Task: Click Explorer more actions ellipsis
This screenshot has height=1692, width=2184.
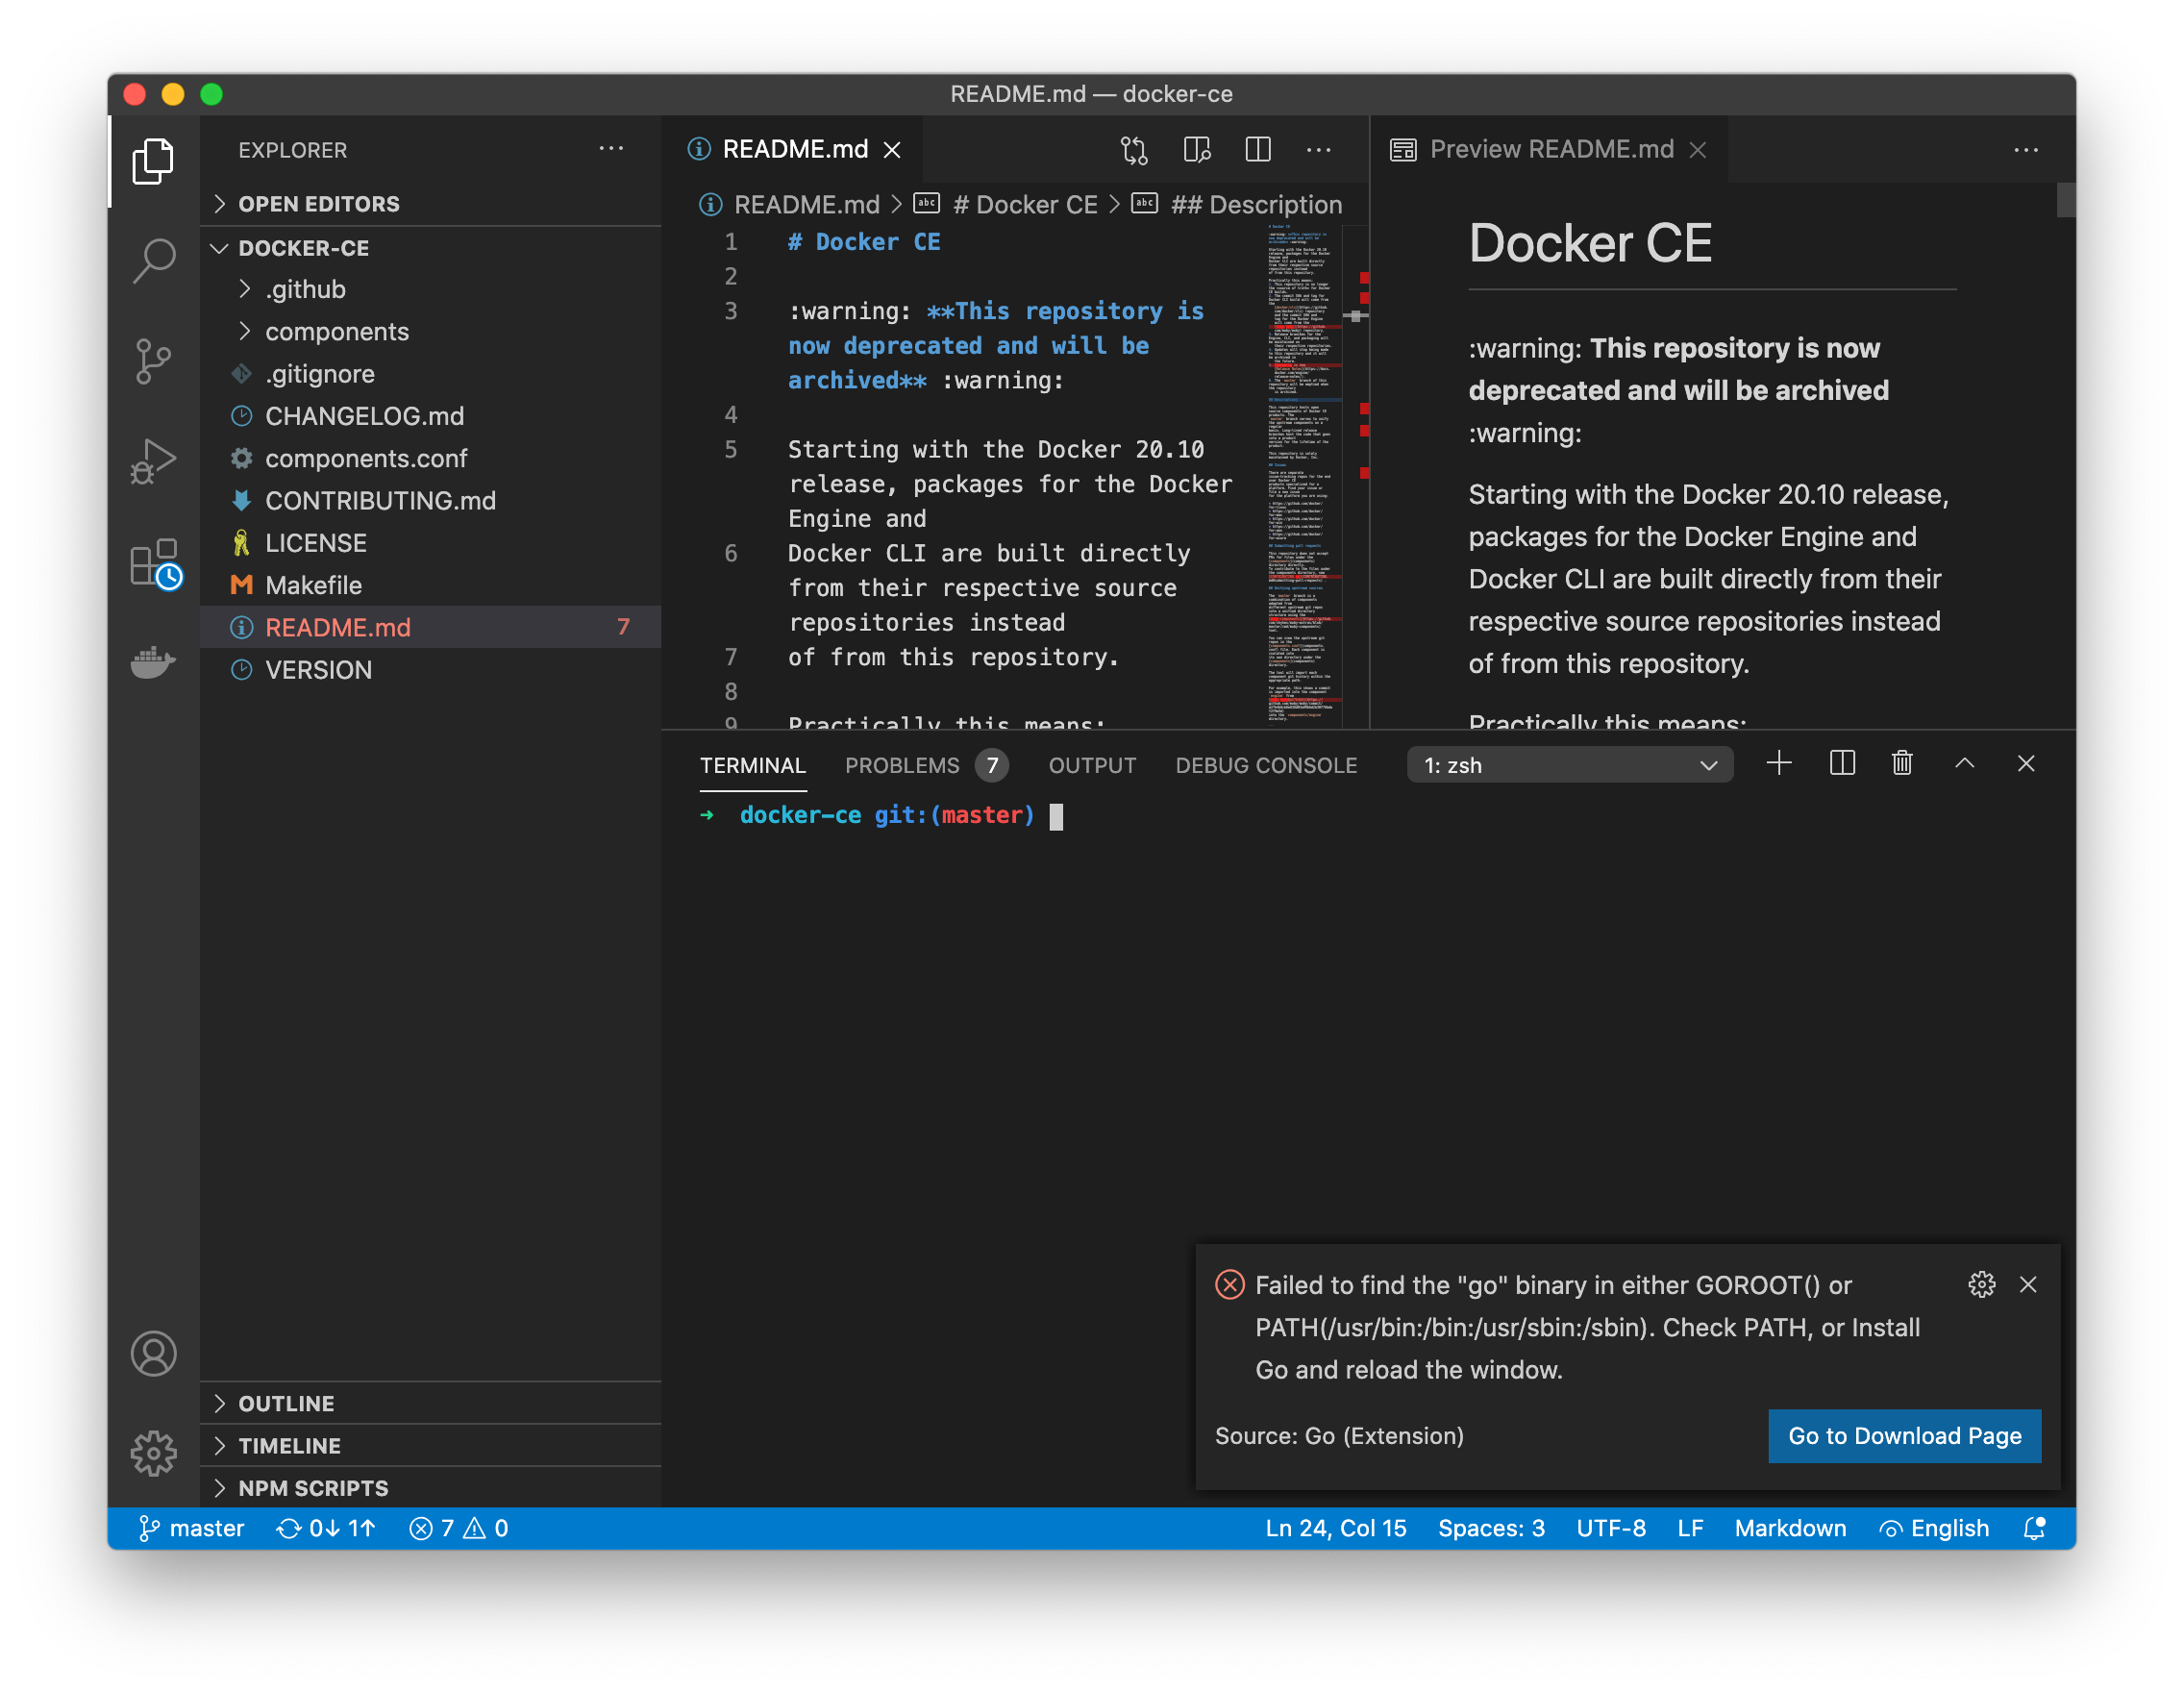Action: click(611, 149)
